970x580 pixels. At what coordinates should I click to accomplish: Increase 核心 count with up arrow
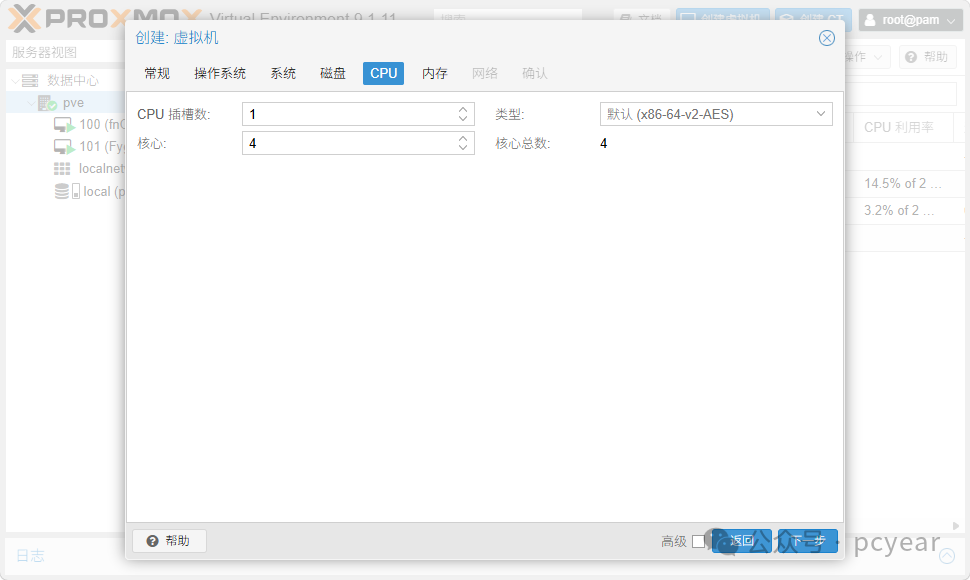point(463,138)
